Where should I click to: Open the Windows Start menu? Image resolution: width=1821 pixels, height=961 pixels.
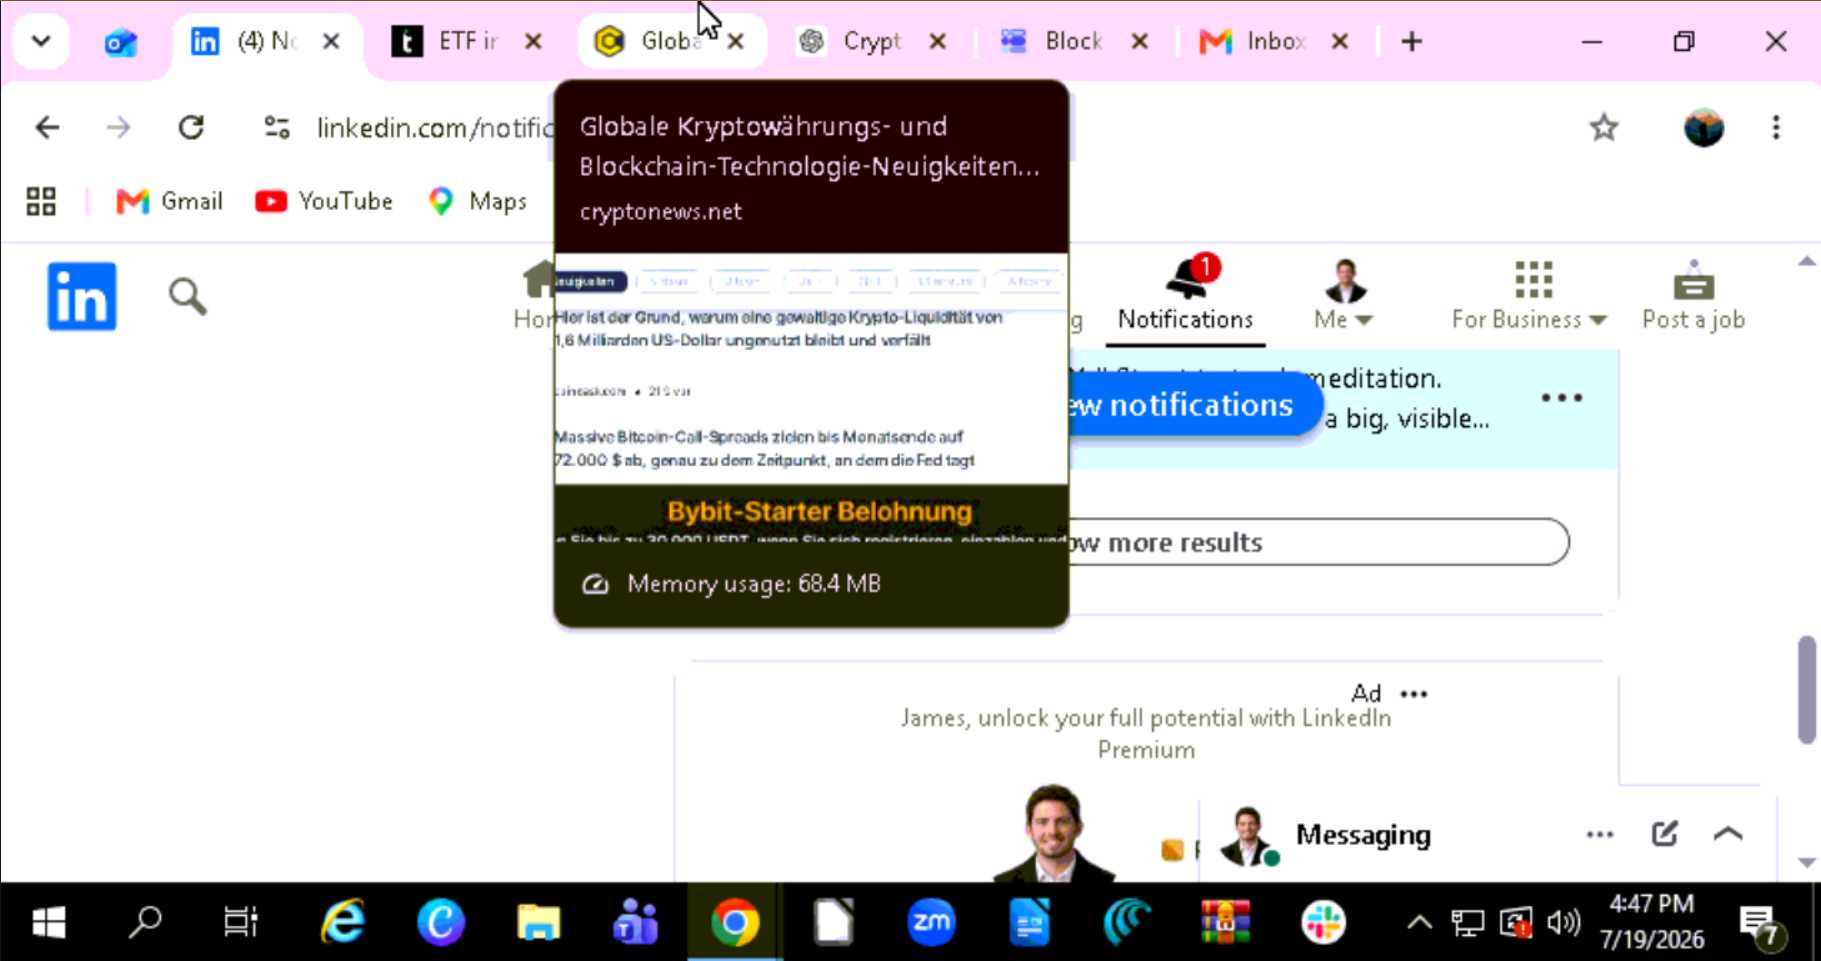pyautogui.click(x=48, y=922)
